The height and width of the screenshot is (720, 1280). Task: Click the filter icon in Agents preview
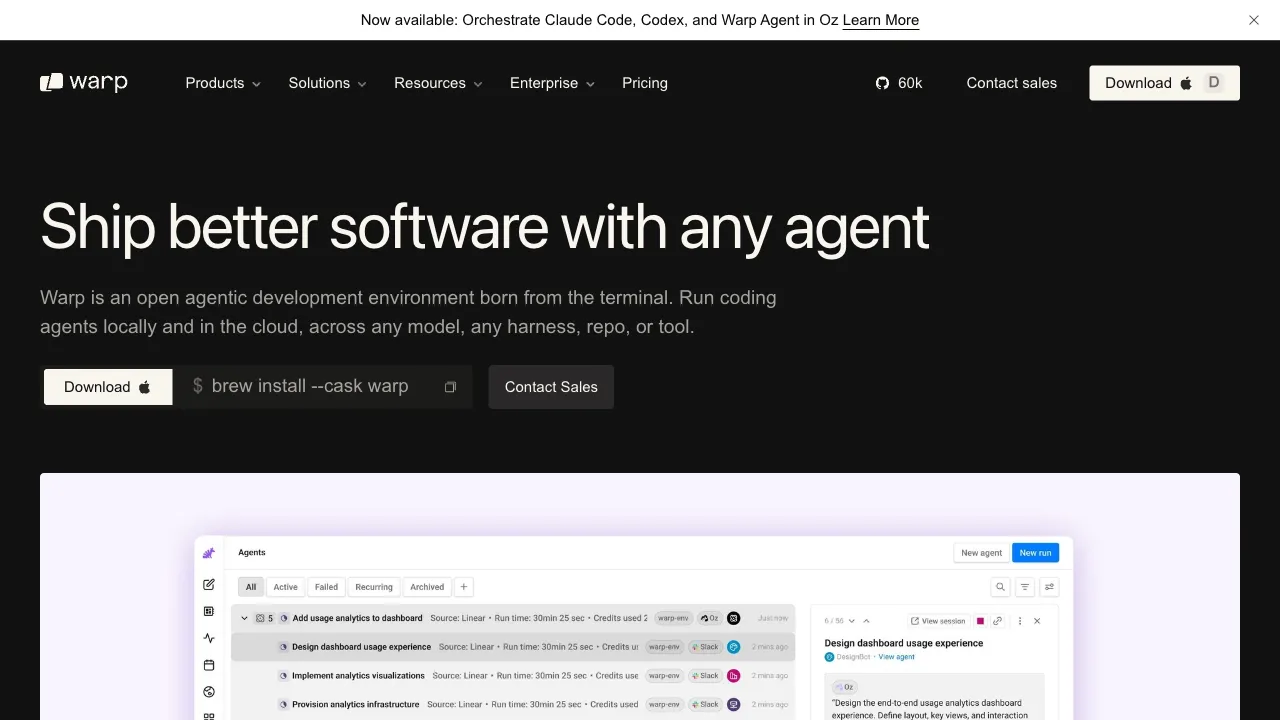click(x=1025, y=587)
